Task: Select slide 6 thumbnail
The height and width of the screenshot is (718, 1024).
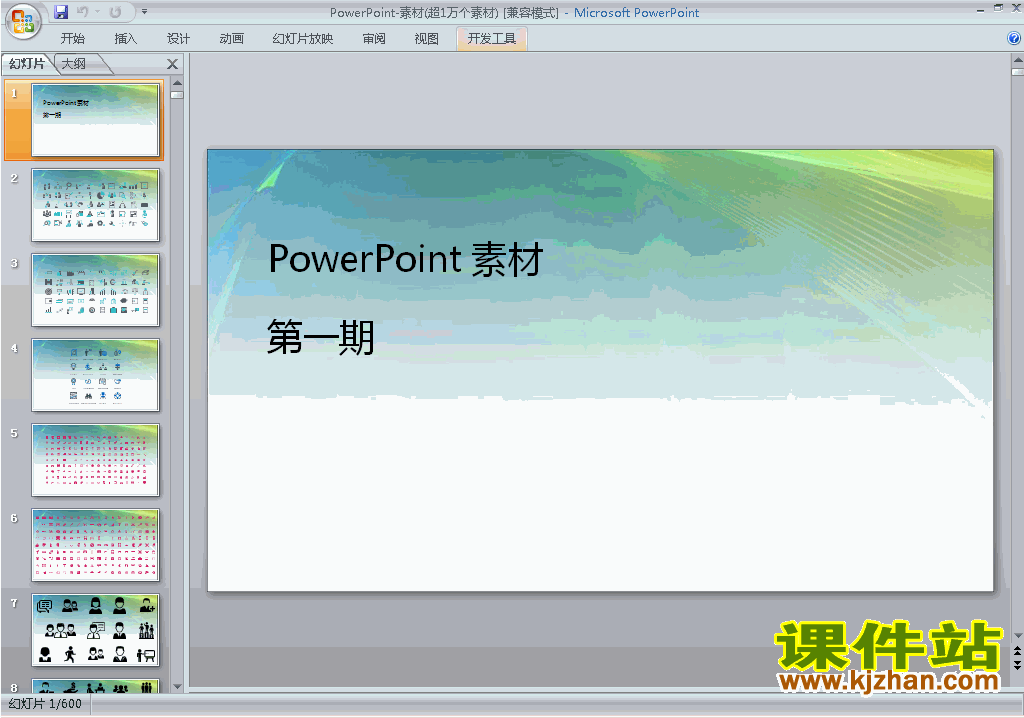Action: 95,545
